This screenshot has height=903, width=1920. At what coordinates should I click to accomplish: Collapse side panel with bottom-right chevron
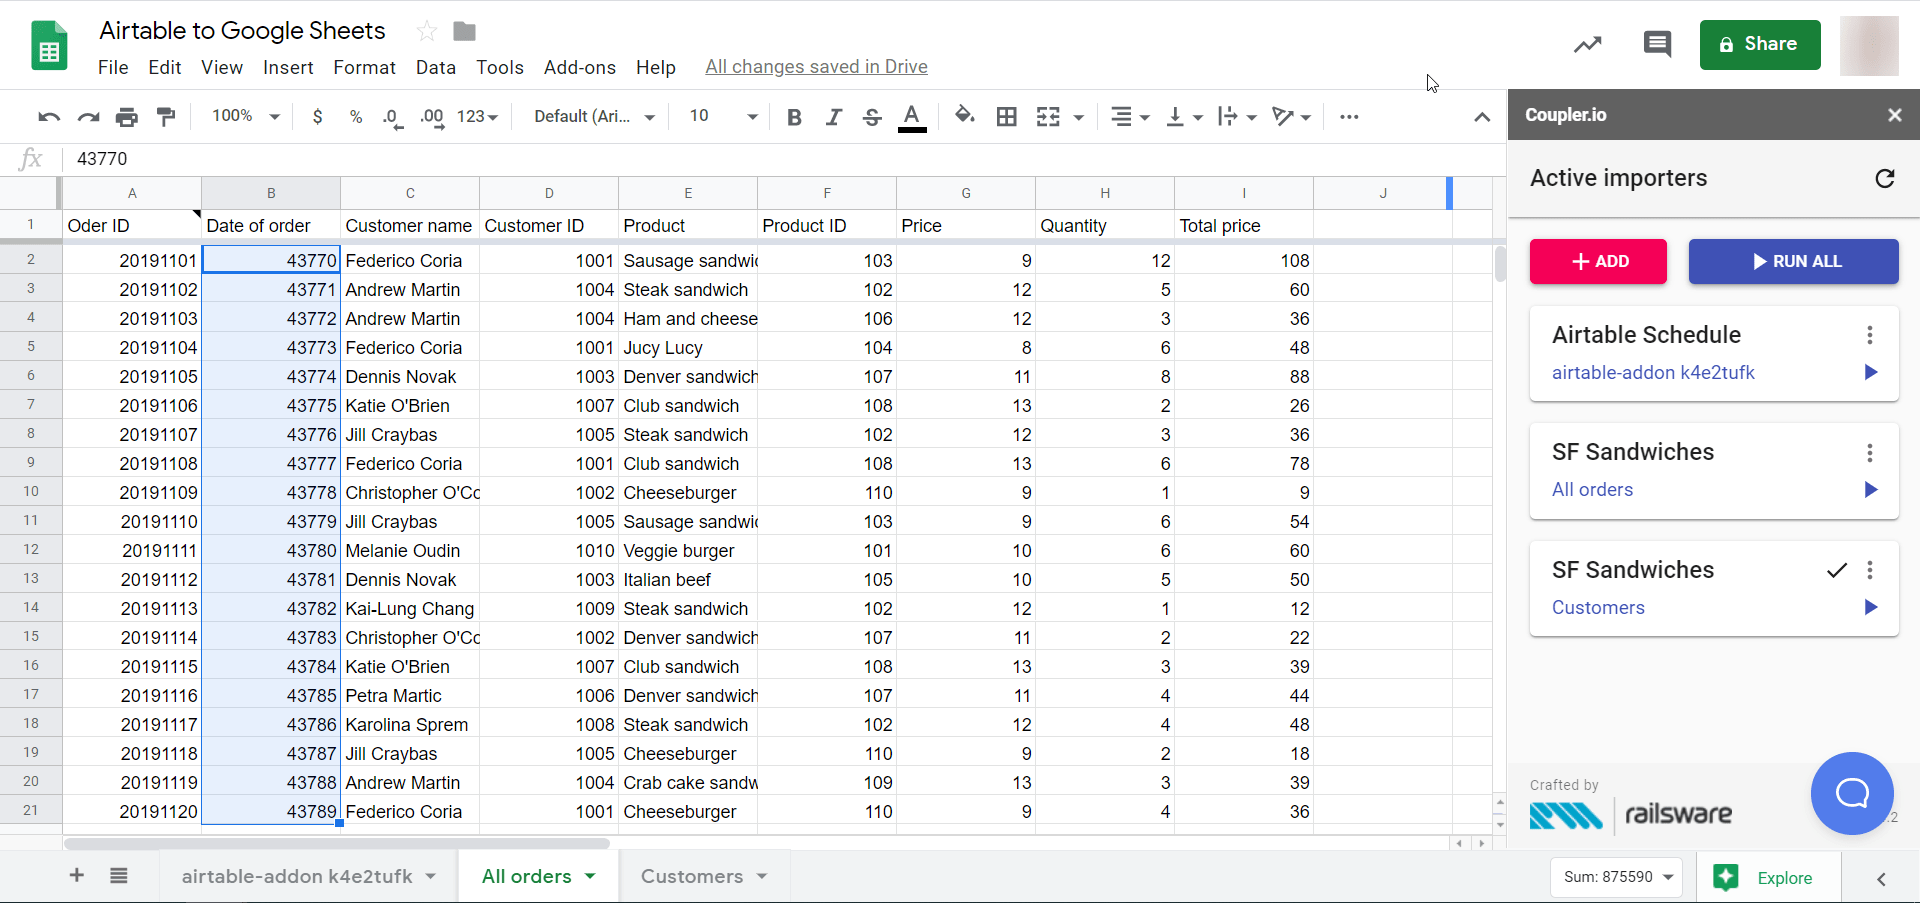(x=1881, y=879)
